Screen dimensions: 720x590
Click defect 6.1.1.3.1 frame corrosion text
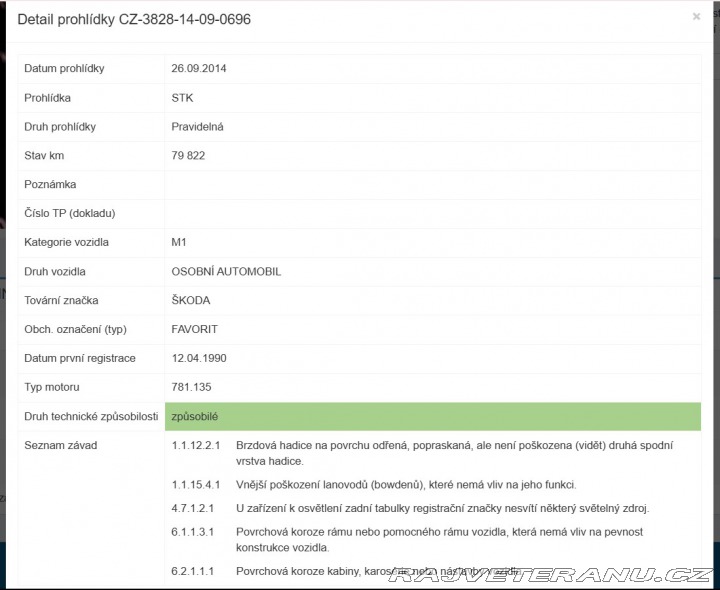439,539
